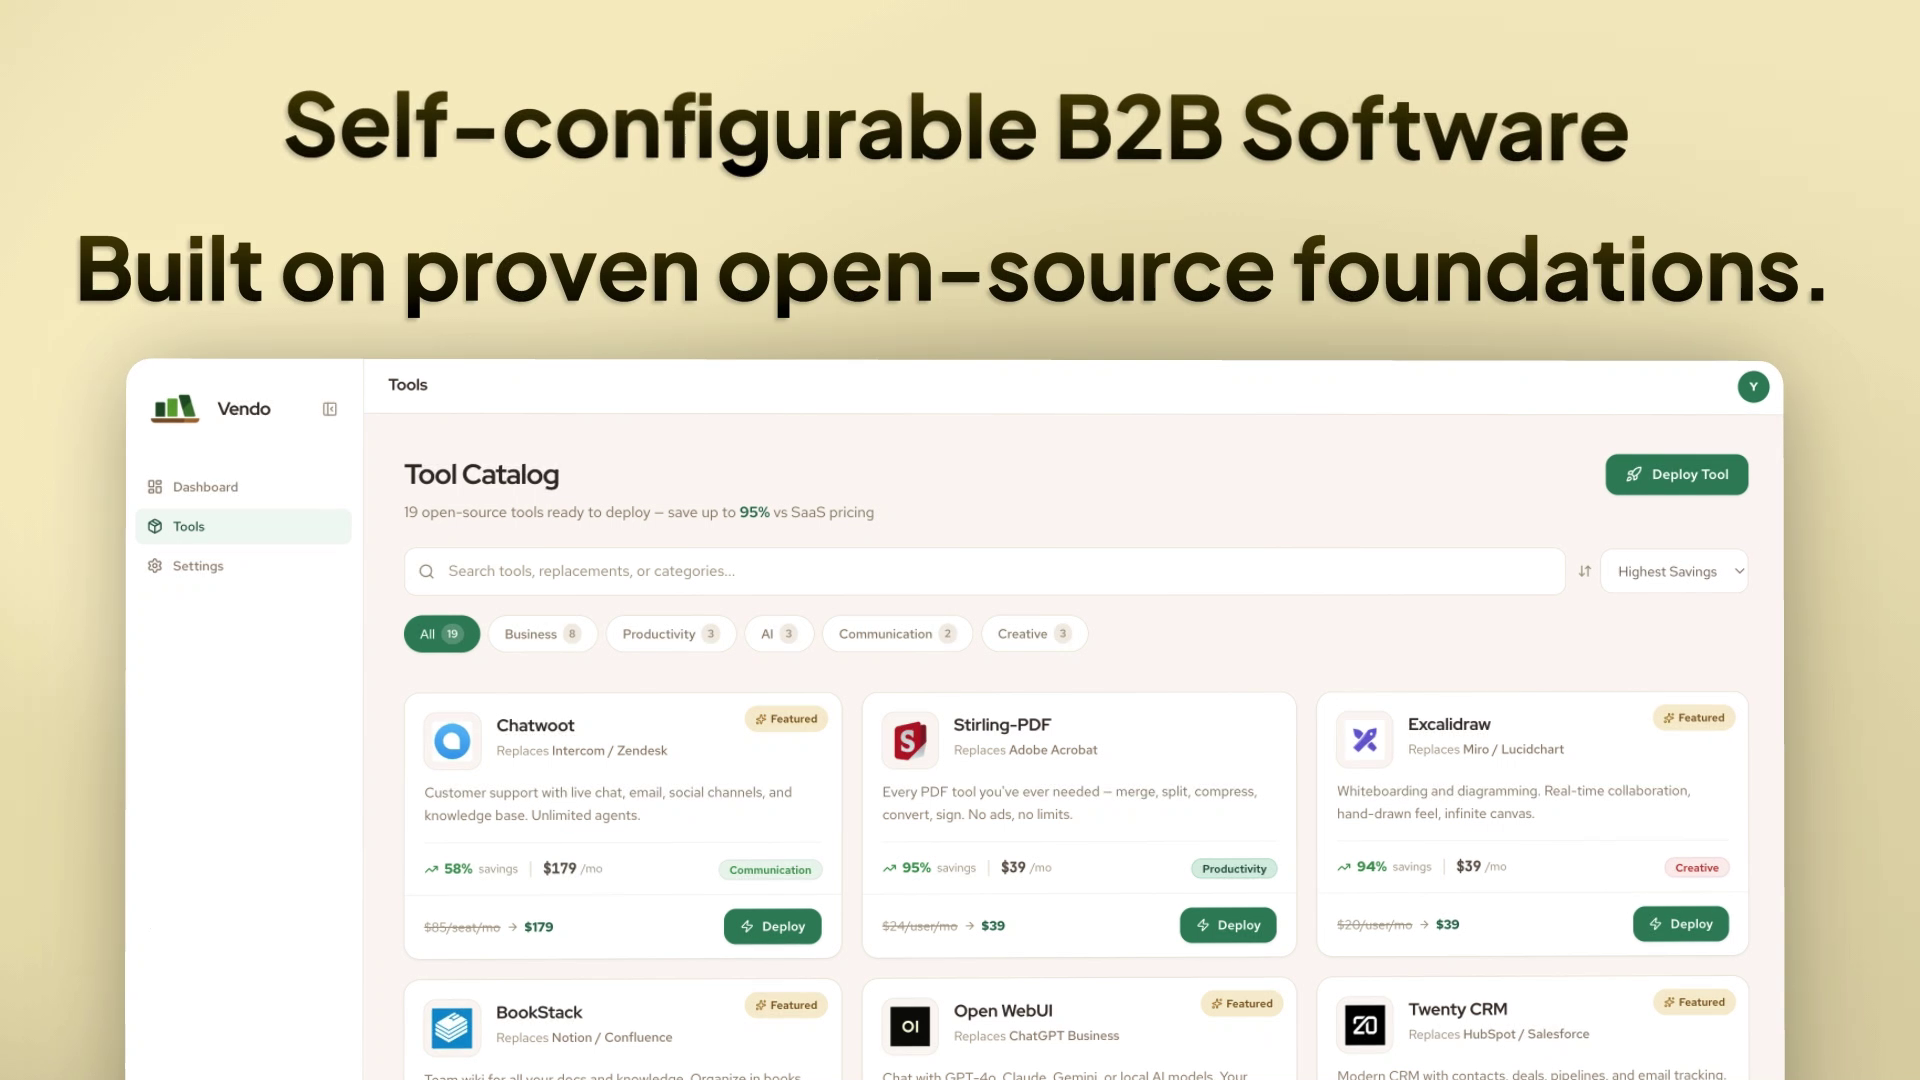Screen dimensions: 1920x1080
Task: Collapse the sidebar panel icon
Action: (330, 409)
